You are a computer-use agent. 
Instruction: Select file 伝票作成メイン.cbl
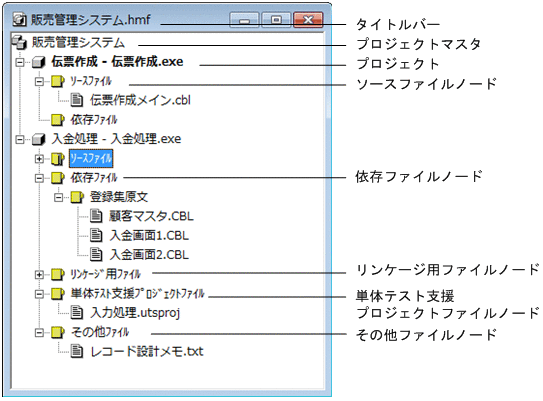pos(140,100)
